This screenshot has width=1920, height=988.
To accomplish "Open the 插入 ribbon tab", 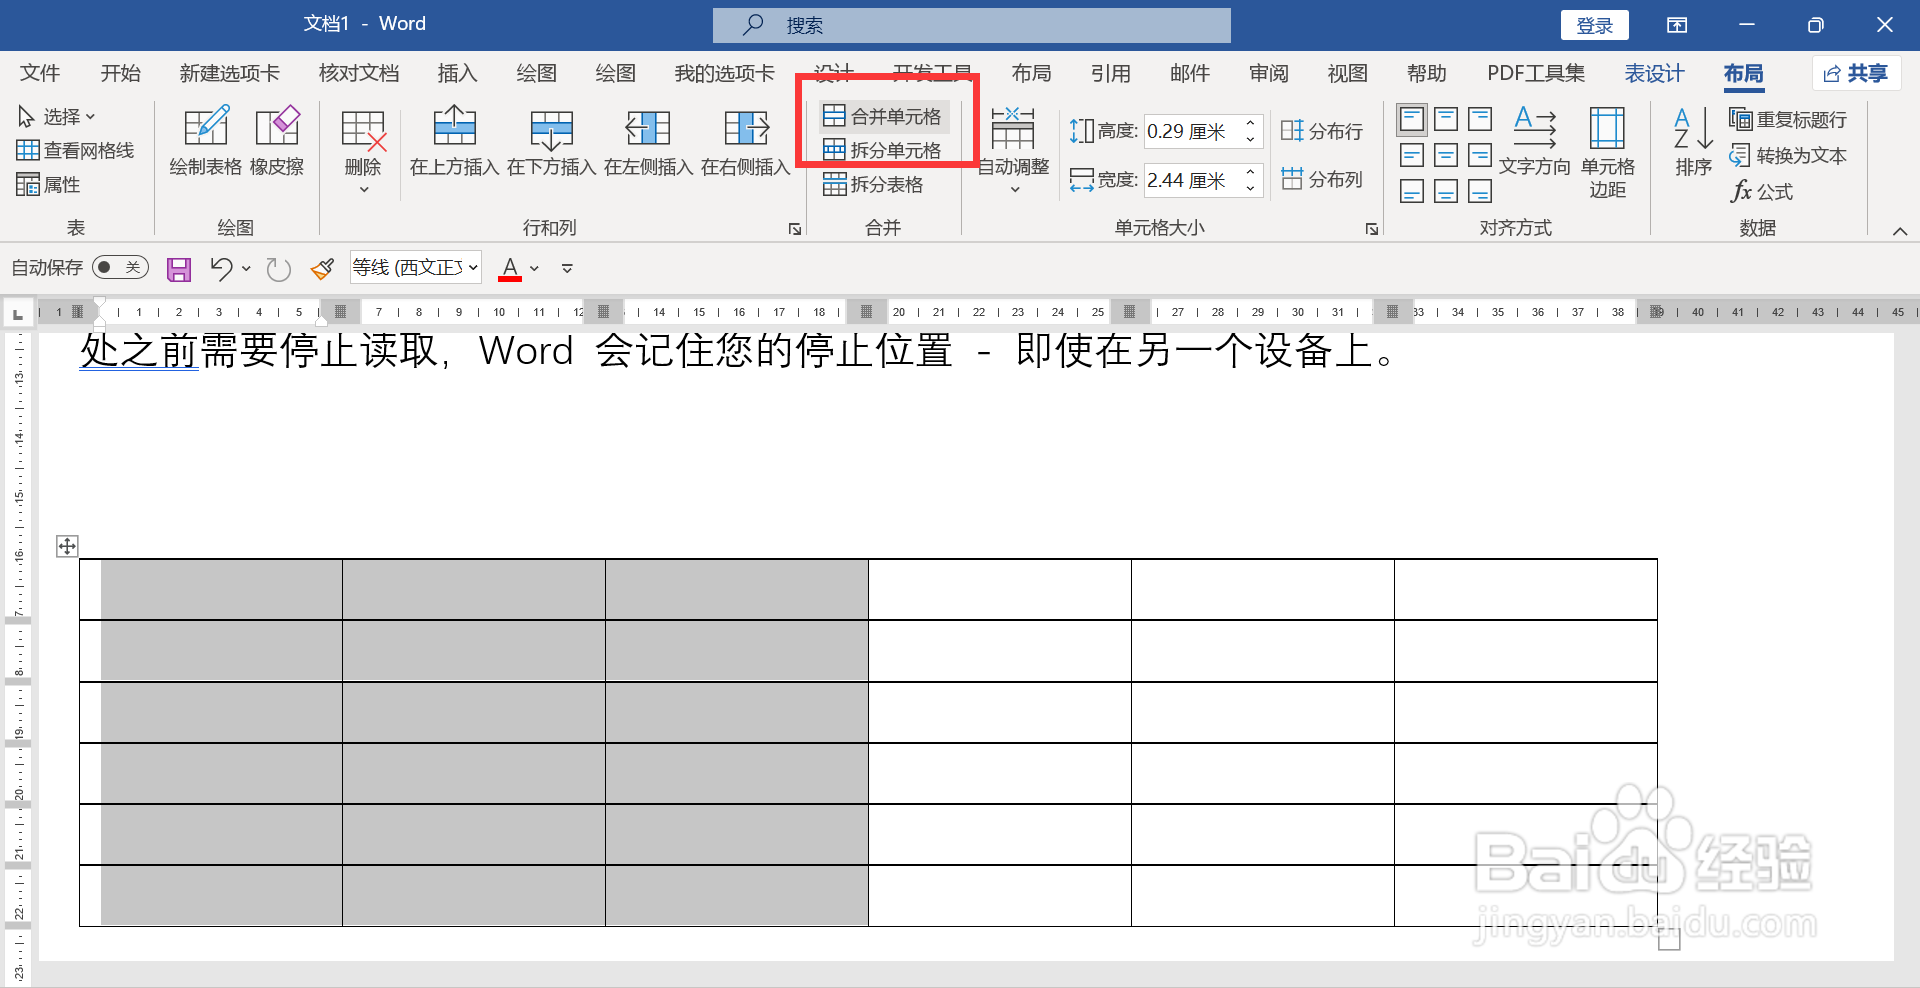I will (x=457, y=73).
